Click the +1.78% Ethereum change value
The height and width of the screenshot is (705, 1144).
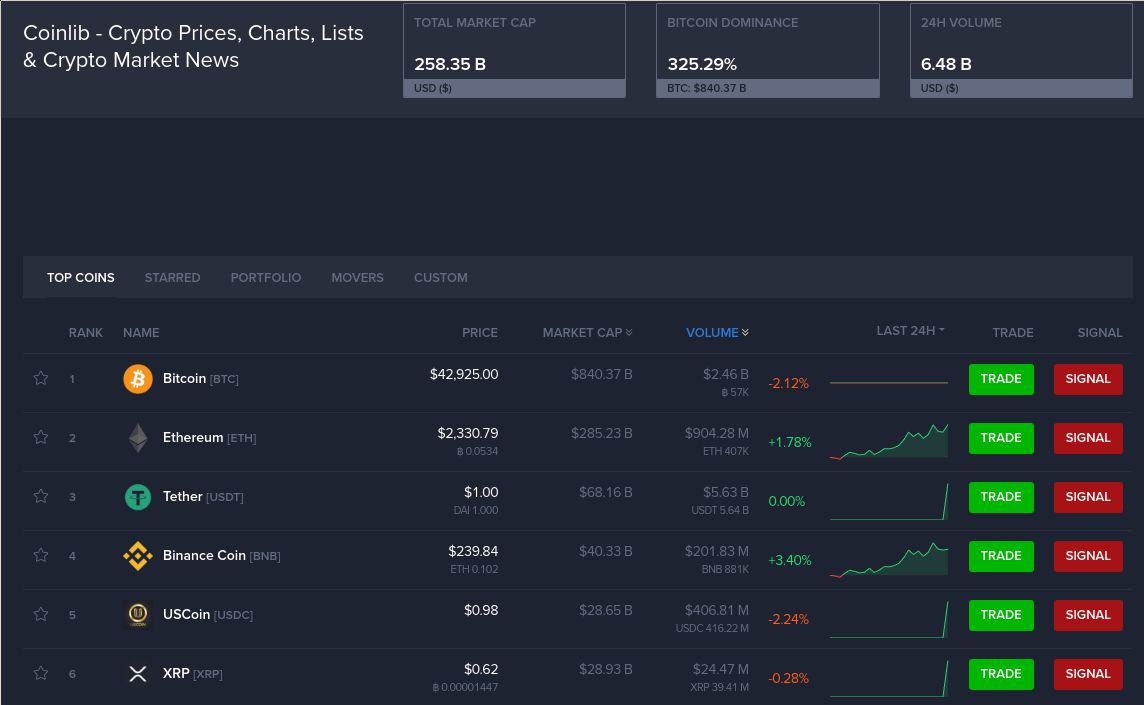coord(790,442)
